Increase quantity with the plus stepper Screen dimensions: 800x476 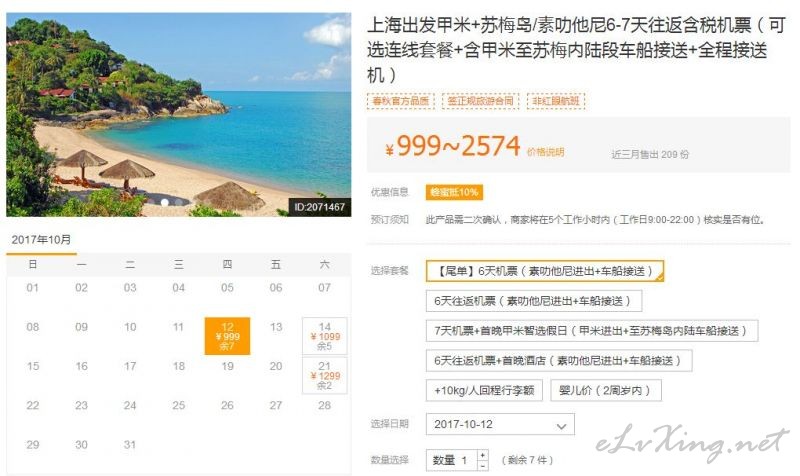pyautogui.click(x=483, y=455)
